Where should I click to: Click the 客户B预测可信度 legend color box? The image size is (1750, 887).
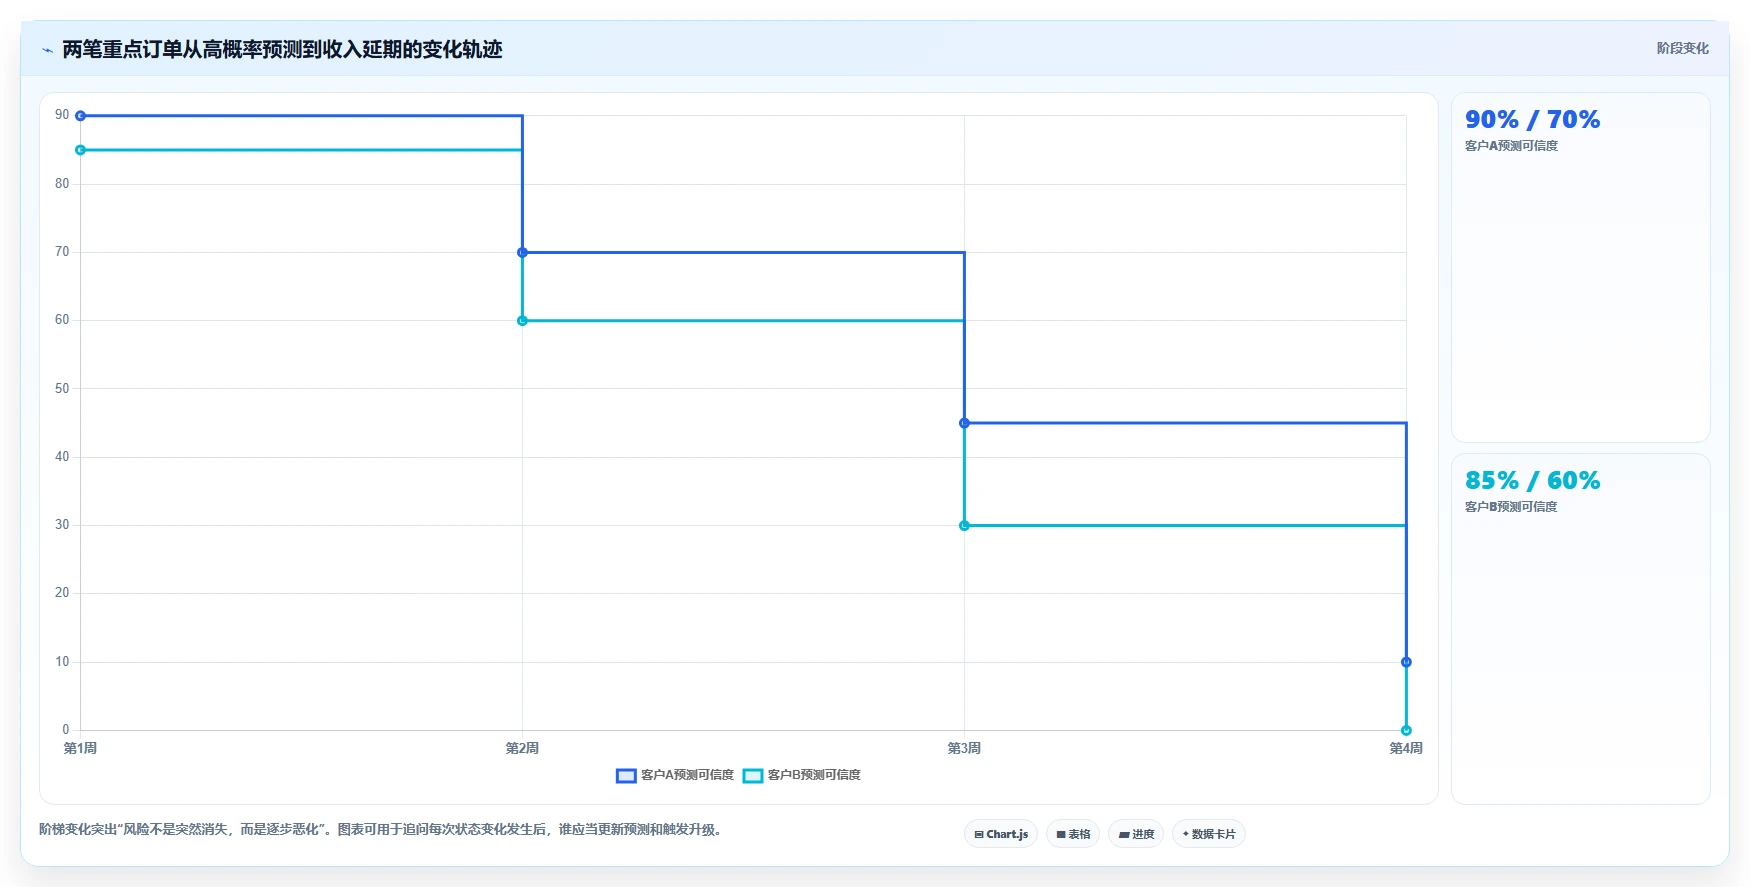point(753,776)
